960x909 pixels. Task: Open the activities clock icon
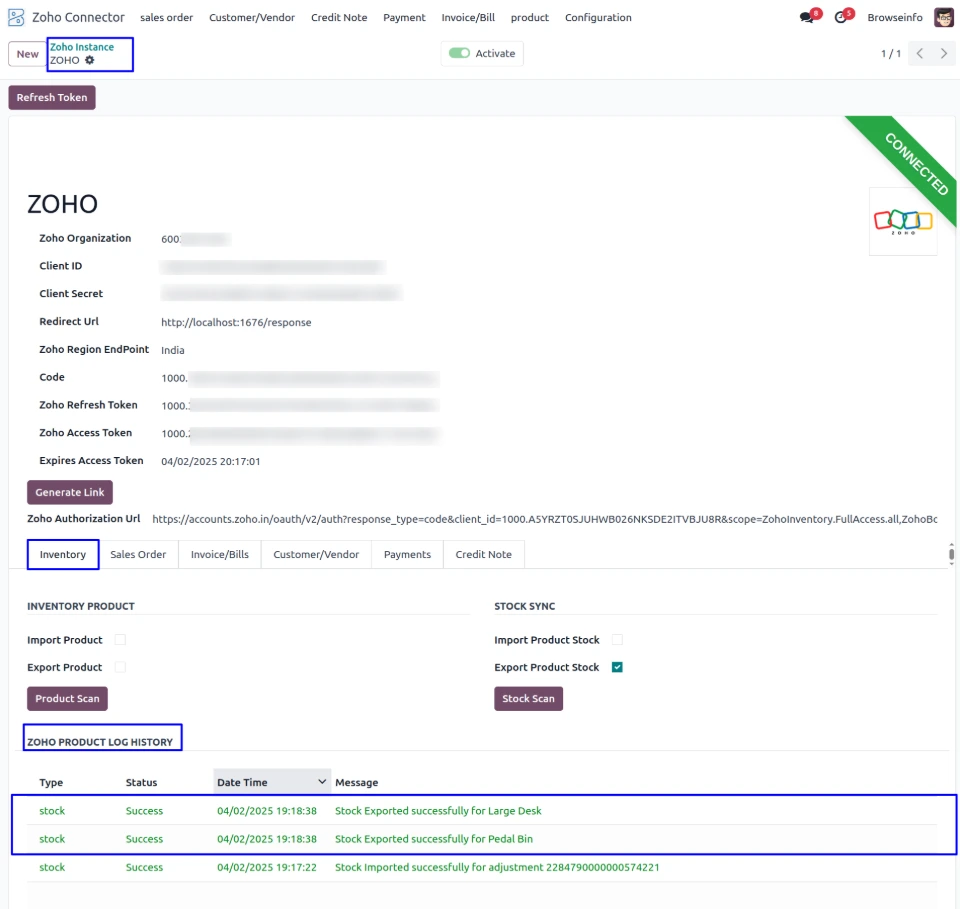(x=841, y=18)
